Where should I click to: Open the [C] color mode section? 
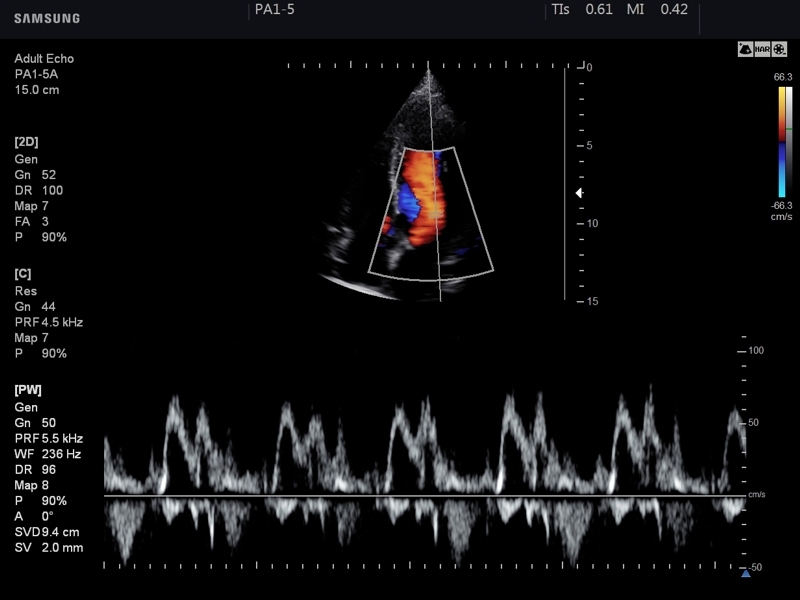25,273
